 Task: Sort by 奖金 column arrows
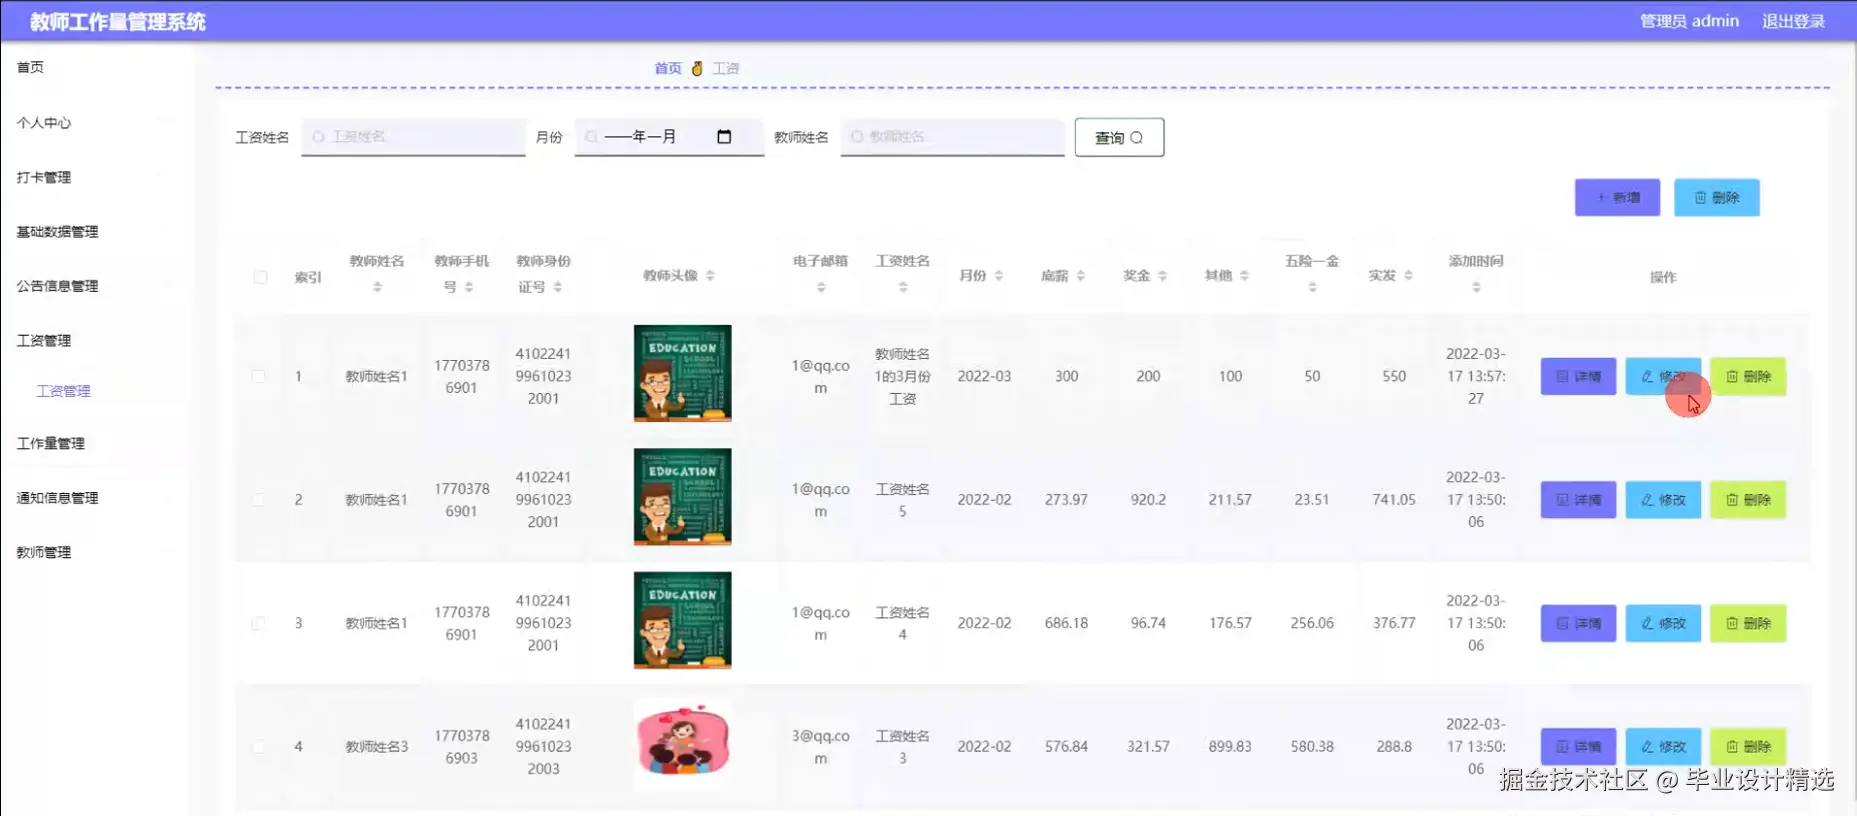1163,275
